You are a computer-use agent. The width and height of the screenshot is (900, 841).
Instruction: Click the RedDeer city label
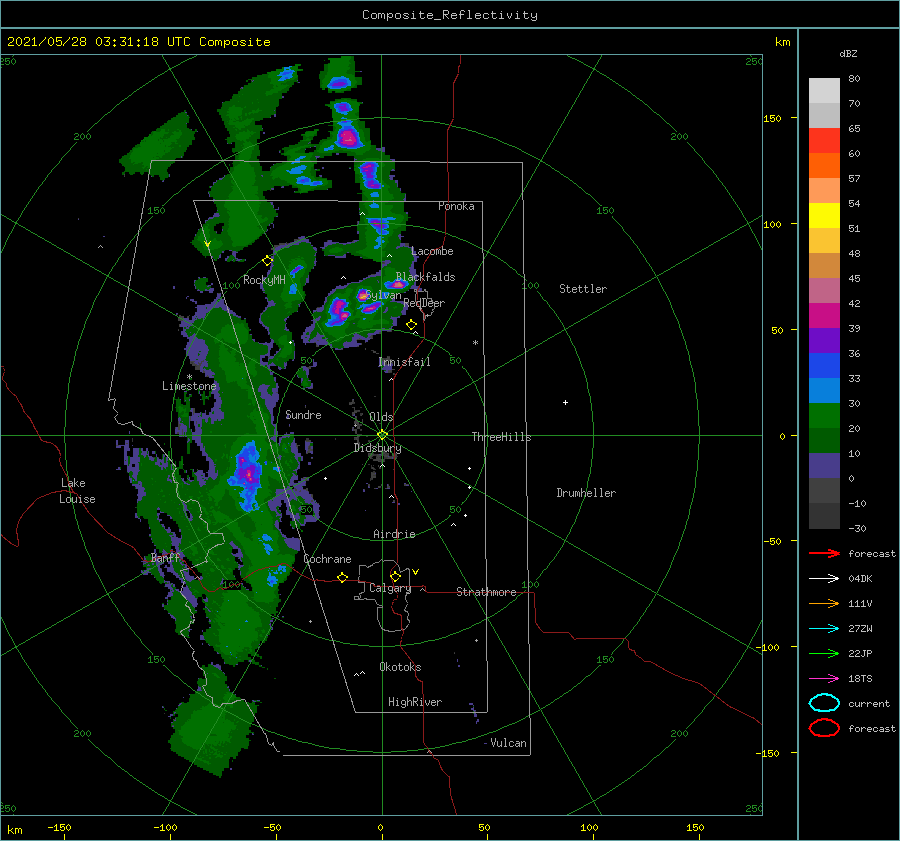424,303
